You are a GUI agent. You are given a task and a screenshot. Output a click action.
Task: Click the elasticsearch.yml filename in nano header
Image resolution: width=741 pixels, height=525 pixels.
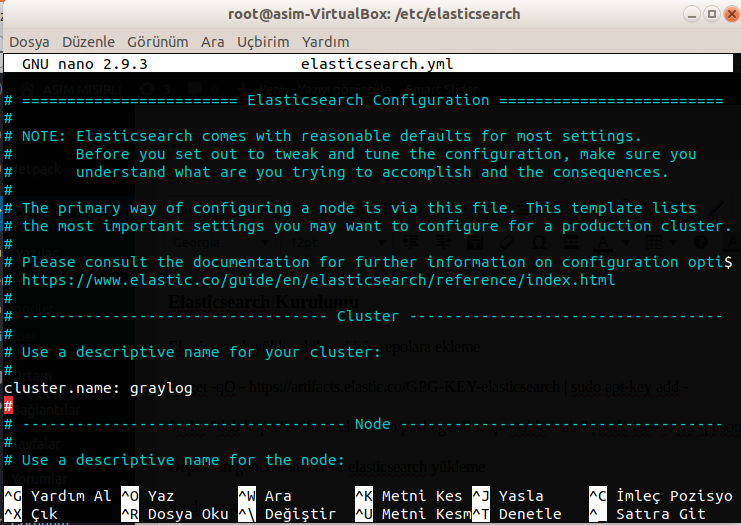click(377, 64)
